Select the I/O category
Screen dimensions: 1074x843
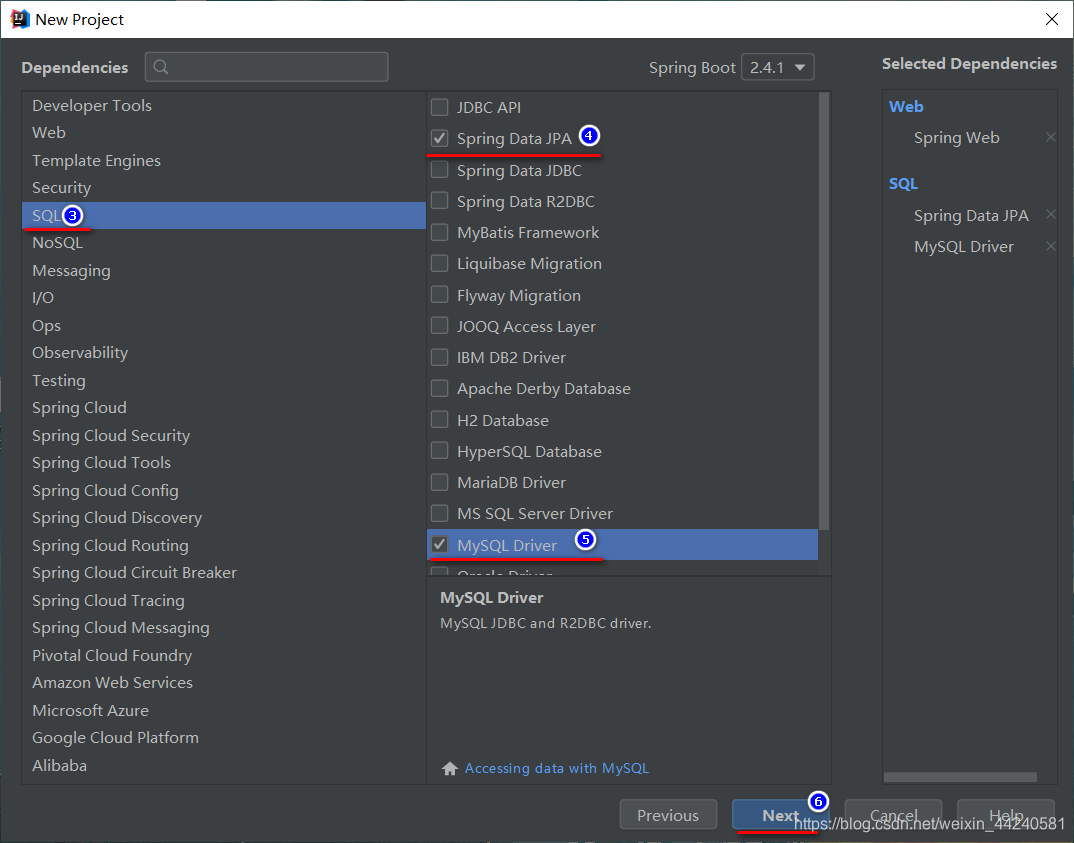click(x=224, y=298)
